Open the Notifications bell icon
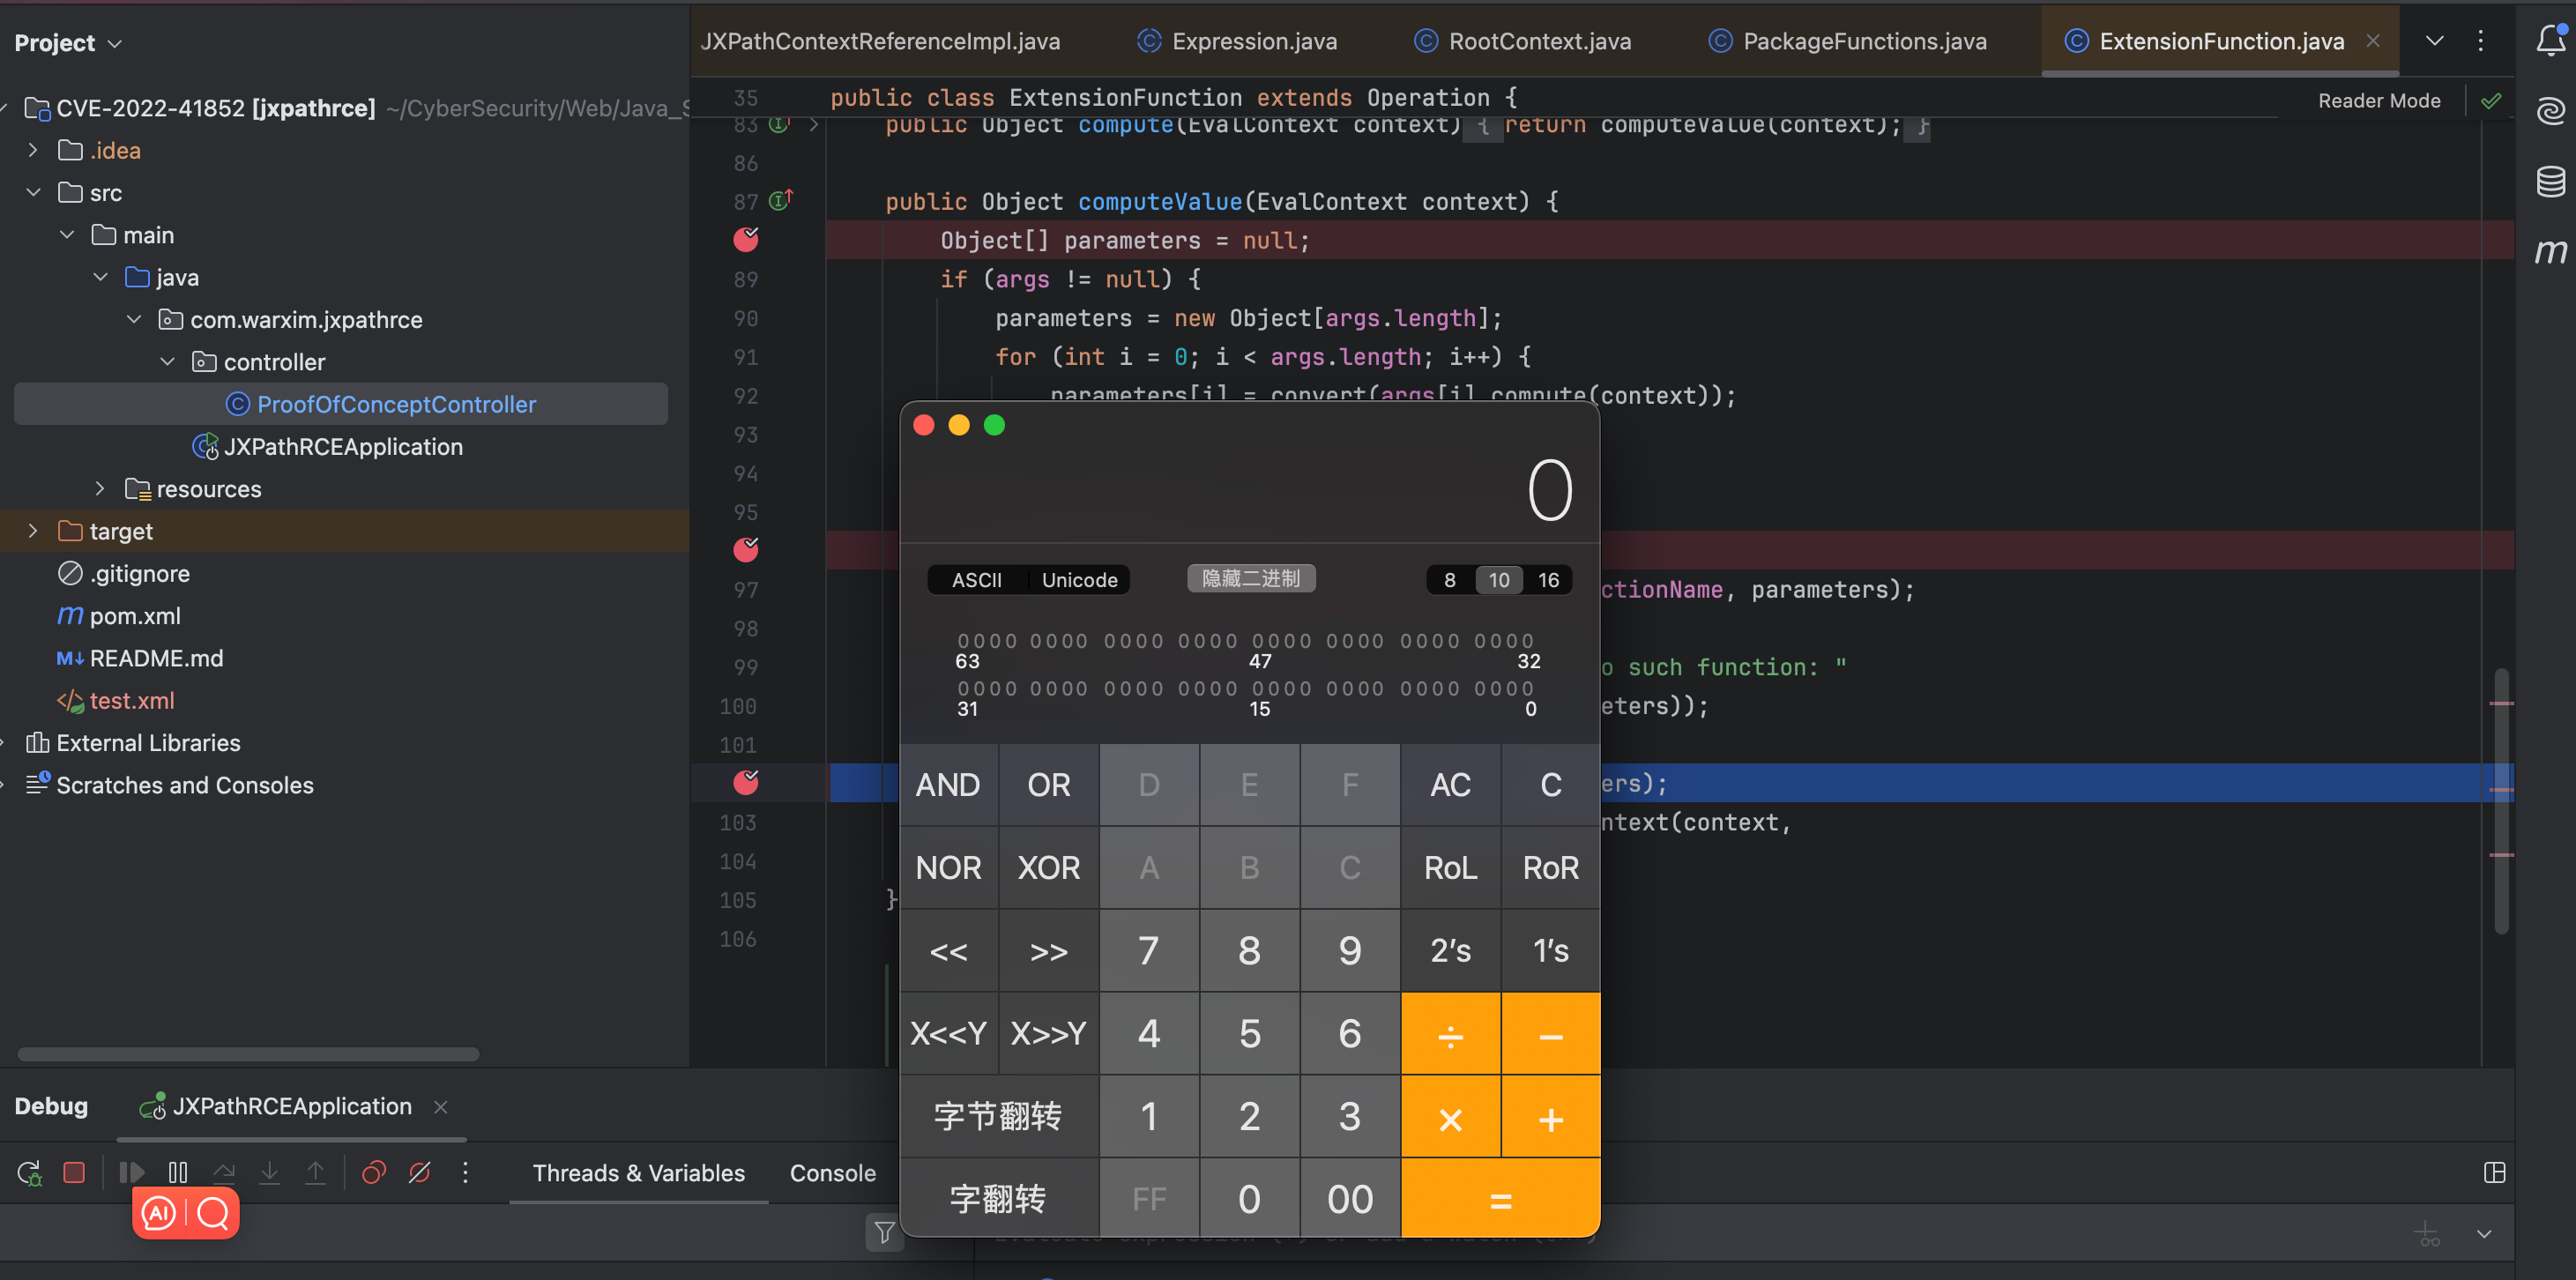This screenshot has width=2576, height=1280. click(x=2550, y=40)
